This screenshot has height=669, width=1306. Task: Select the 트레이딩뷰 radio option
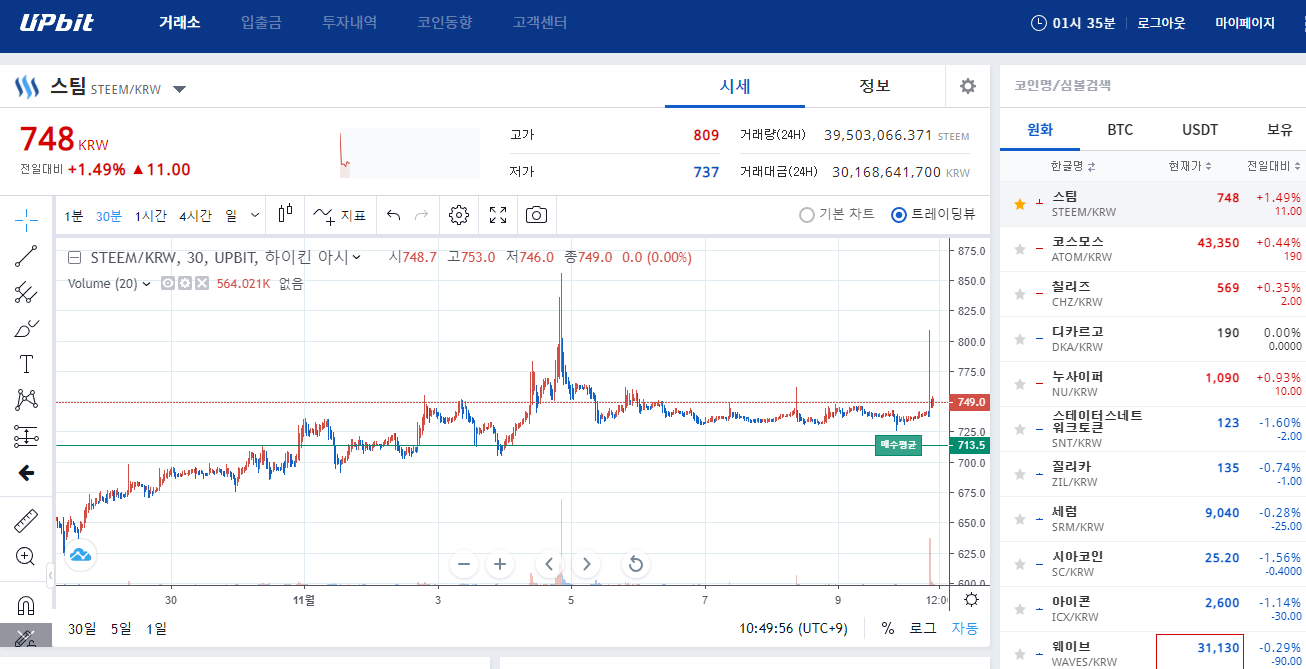(933, 214)
